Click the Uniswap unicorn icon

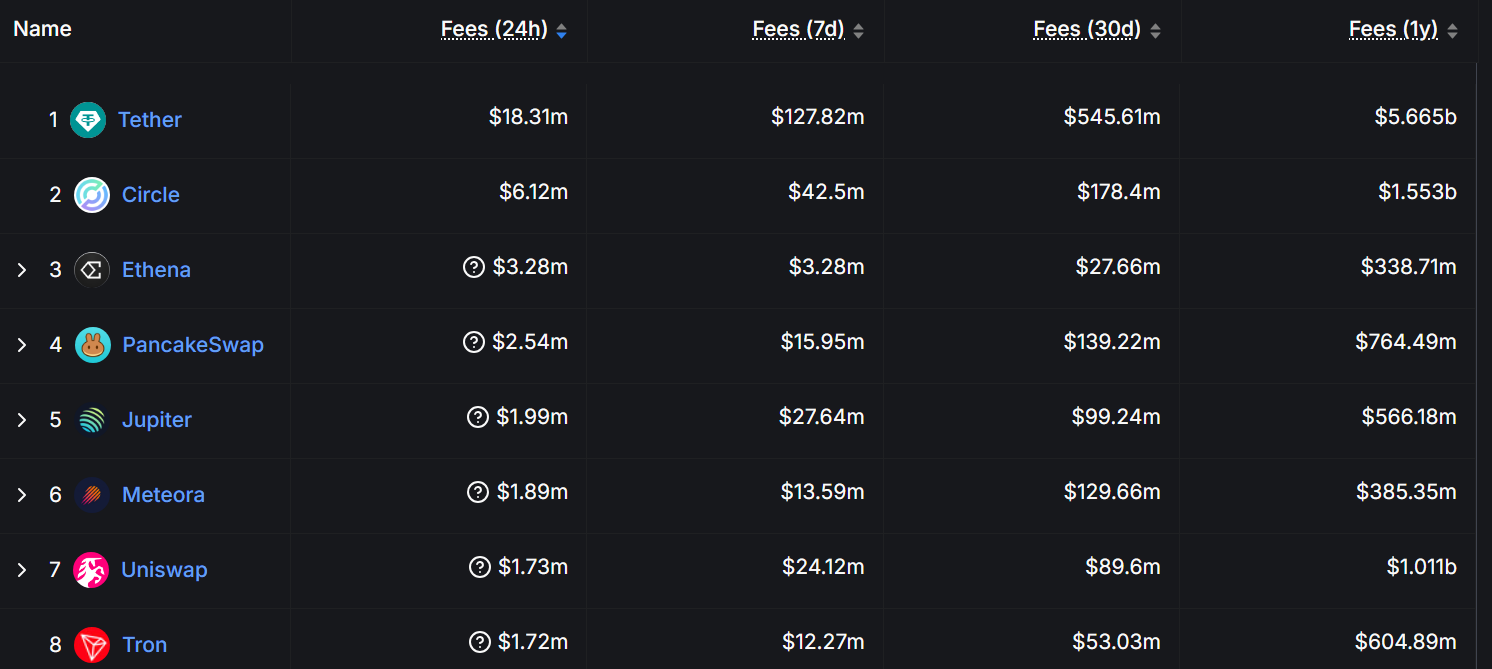(92, 569)
